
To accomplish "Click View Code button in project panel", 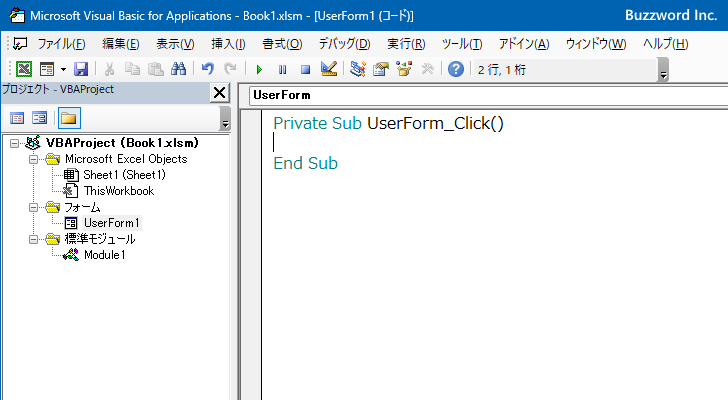I will (17, 118).
